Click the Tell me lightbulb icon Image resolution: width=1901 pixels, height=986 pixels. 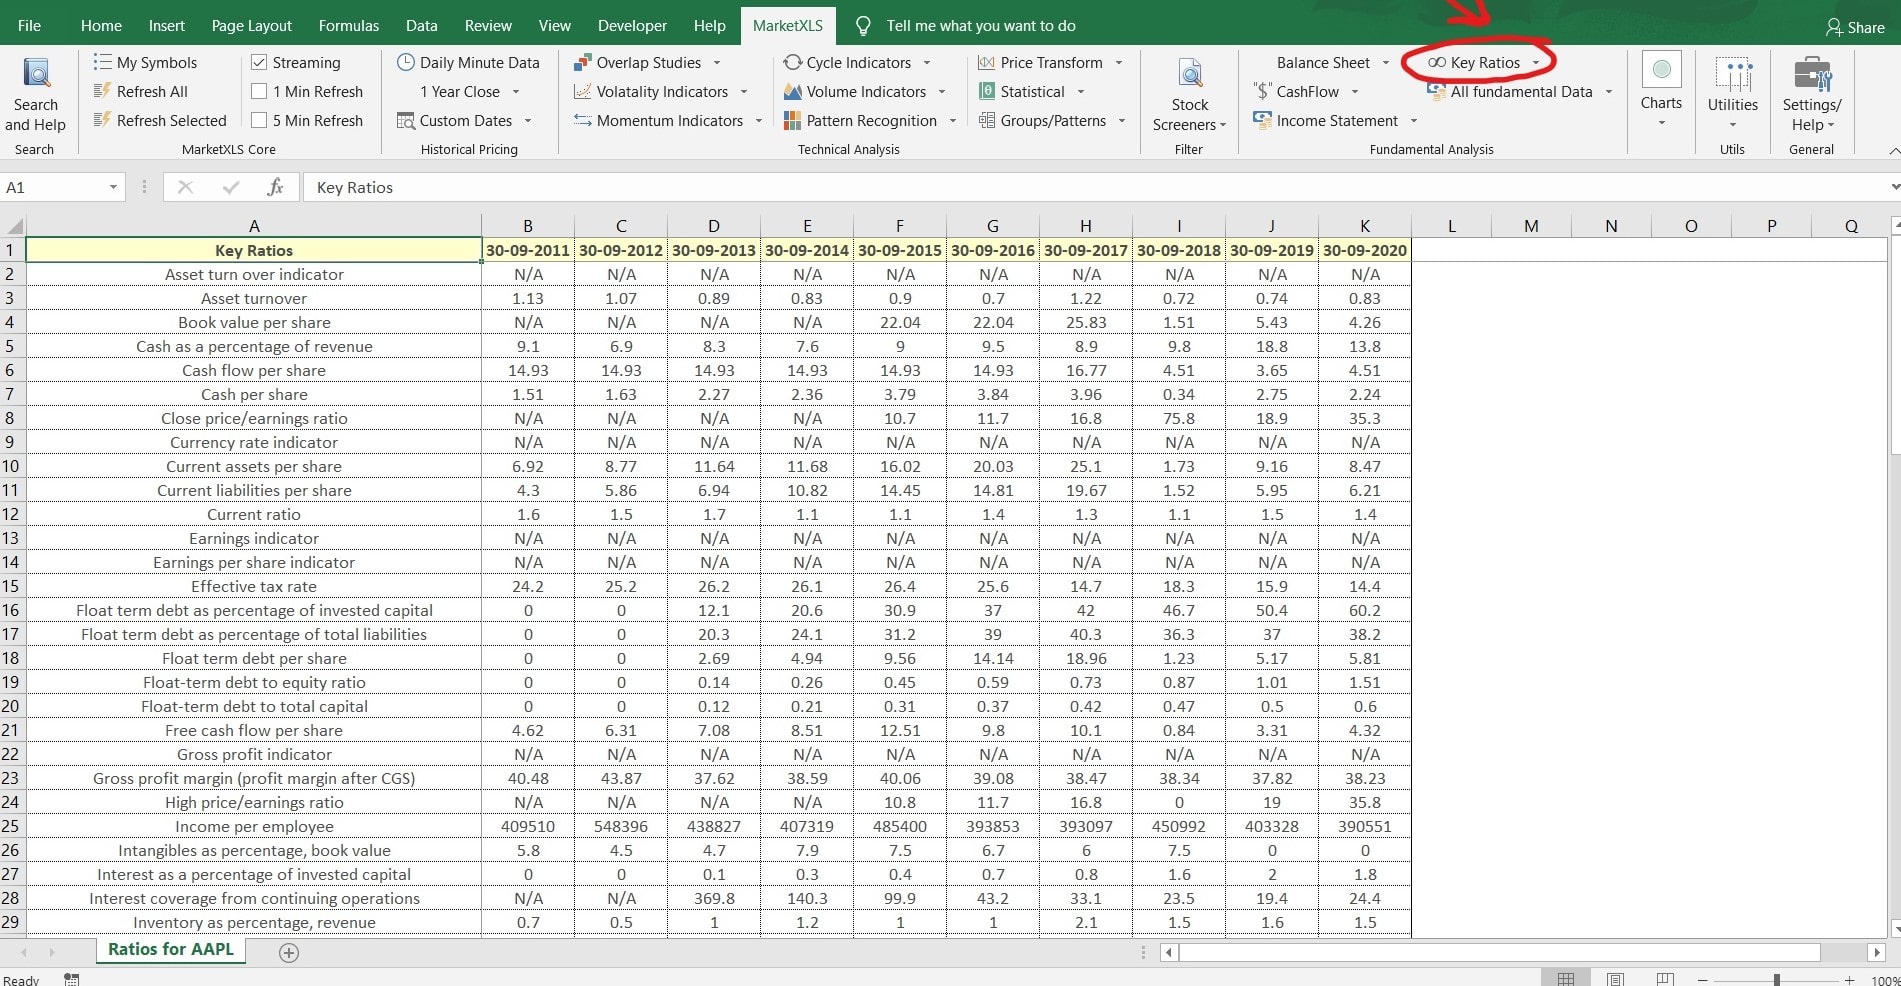864,26
